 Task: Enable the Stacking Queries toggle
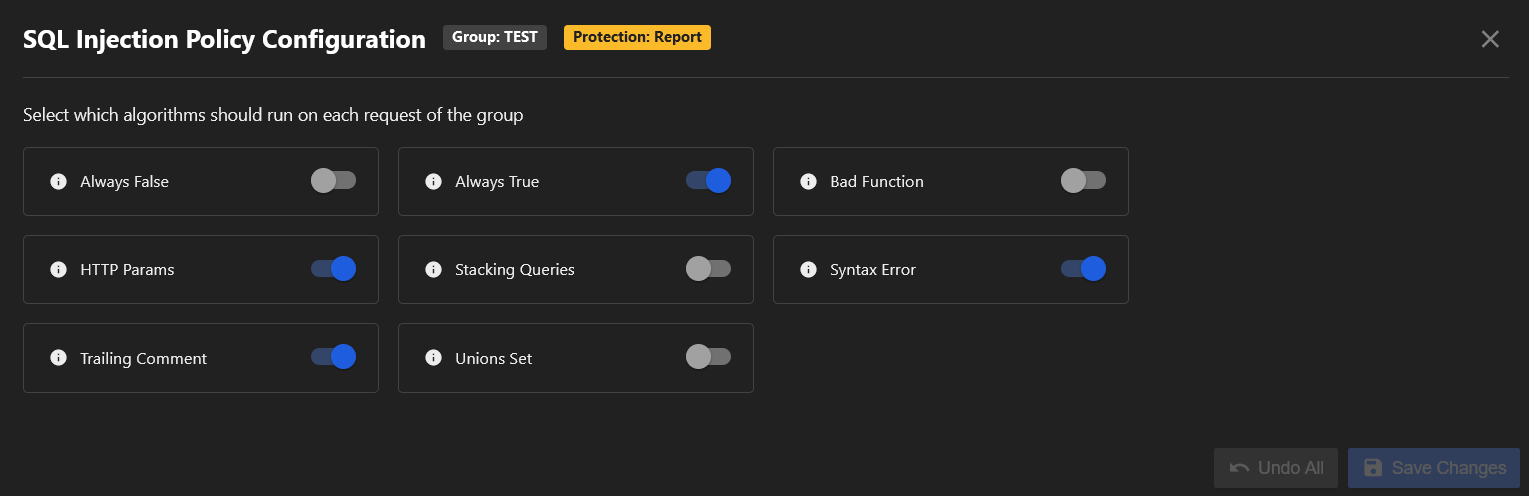[x=708, y=269]
